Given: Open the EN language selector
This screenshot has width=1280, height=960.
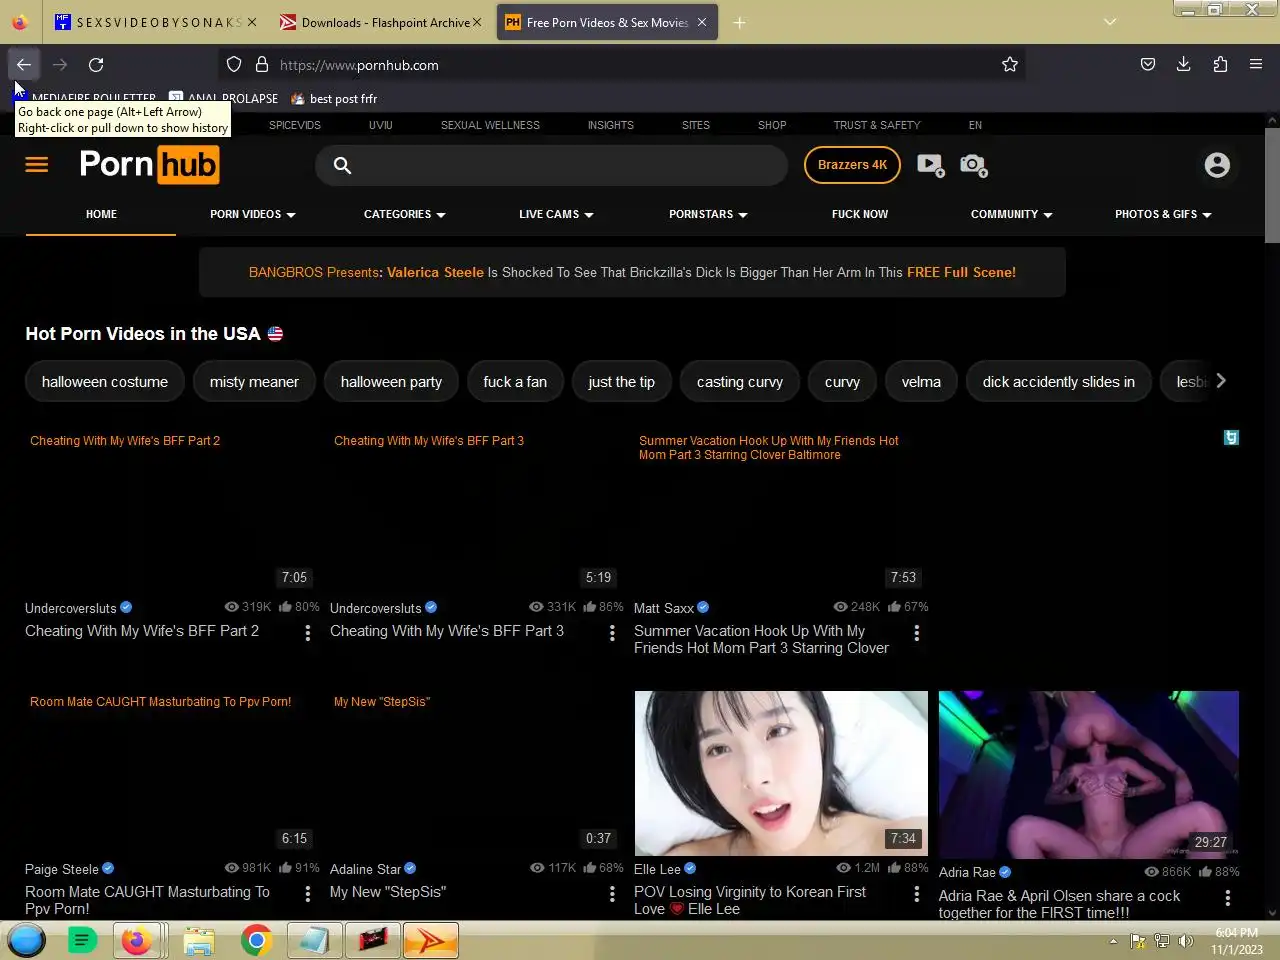Looking at the screenshot, I should pos(975,125).
